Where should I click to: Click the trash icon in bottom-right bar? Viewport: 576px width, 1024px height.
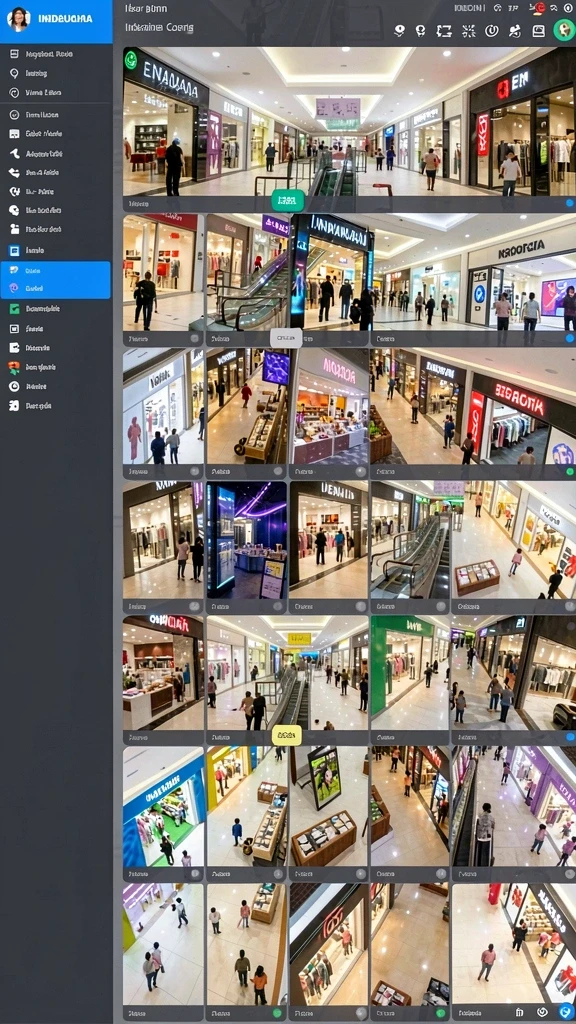pos(519,1012)
